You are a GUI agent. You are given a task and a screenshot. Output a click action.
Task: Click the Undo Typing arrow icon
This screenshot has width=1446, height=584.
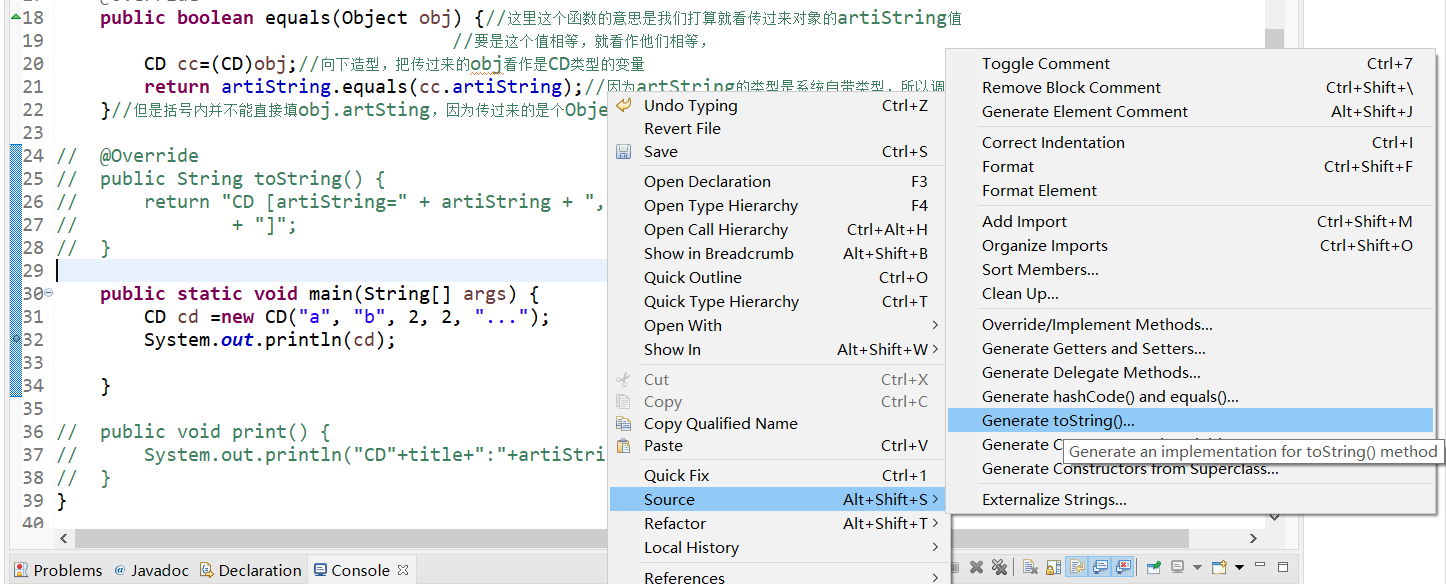click(x=624, y=105)
